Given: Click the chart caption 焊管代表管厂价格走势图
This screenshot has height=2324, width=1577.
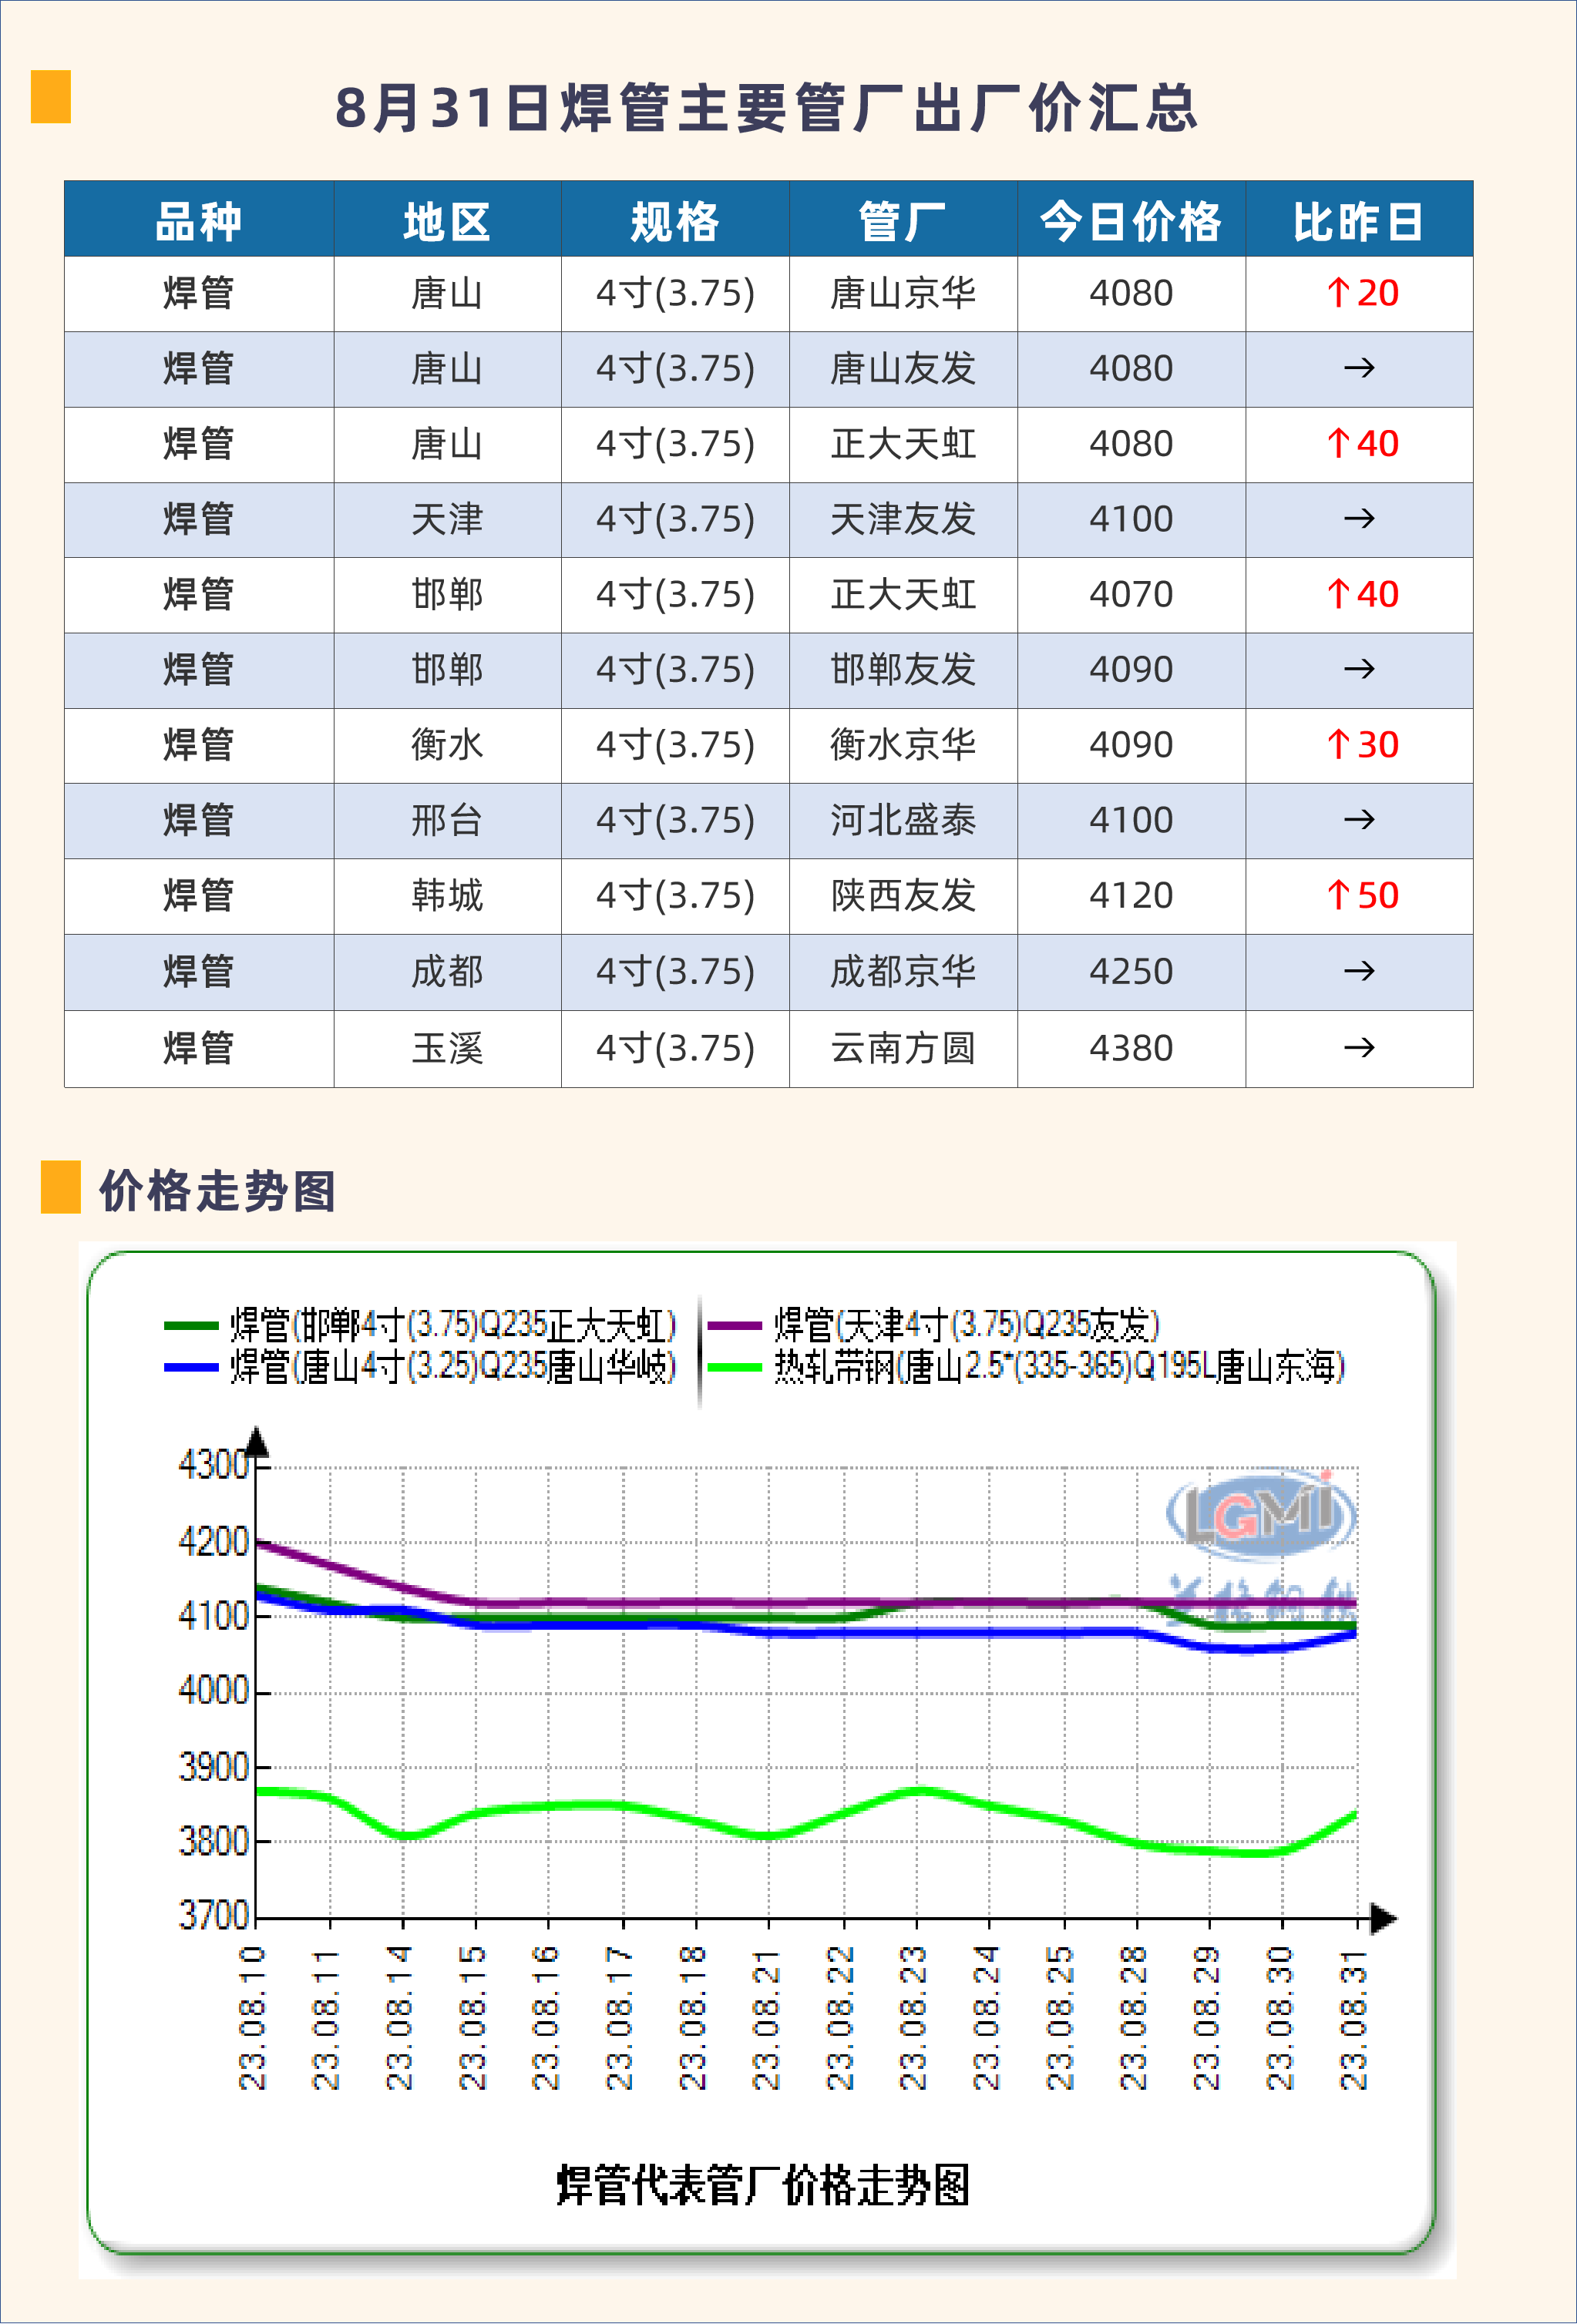Looking at the screenshot, I should click(763, 2185).
